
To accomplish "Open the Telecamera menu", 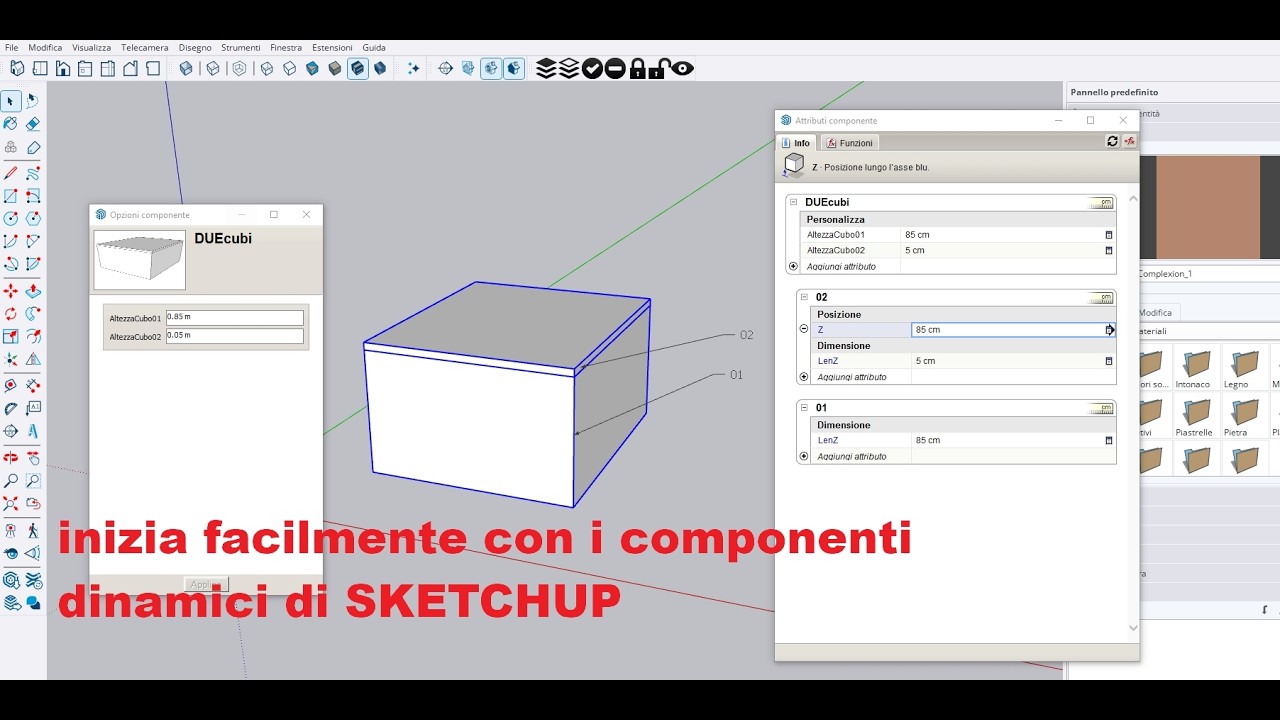I will [x=145, y=47].
